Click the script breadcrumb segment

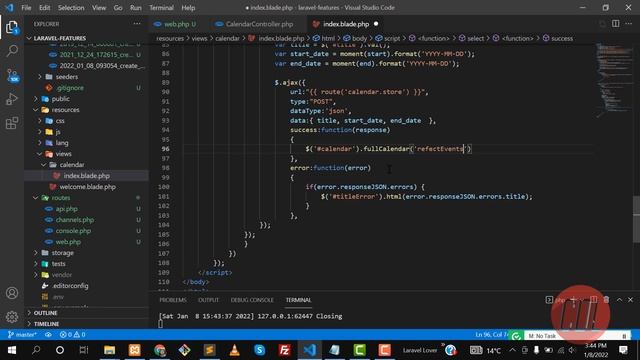point(388,38)
